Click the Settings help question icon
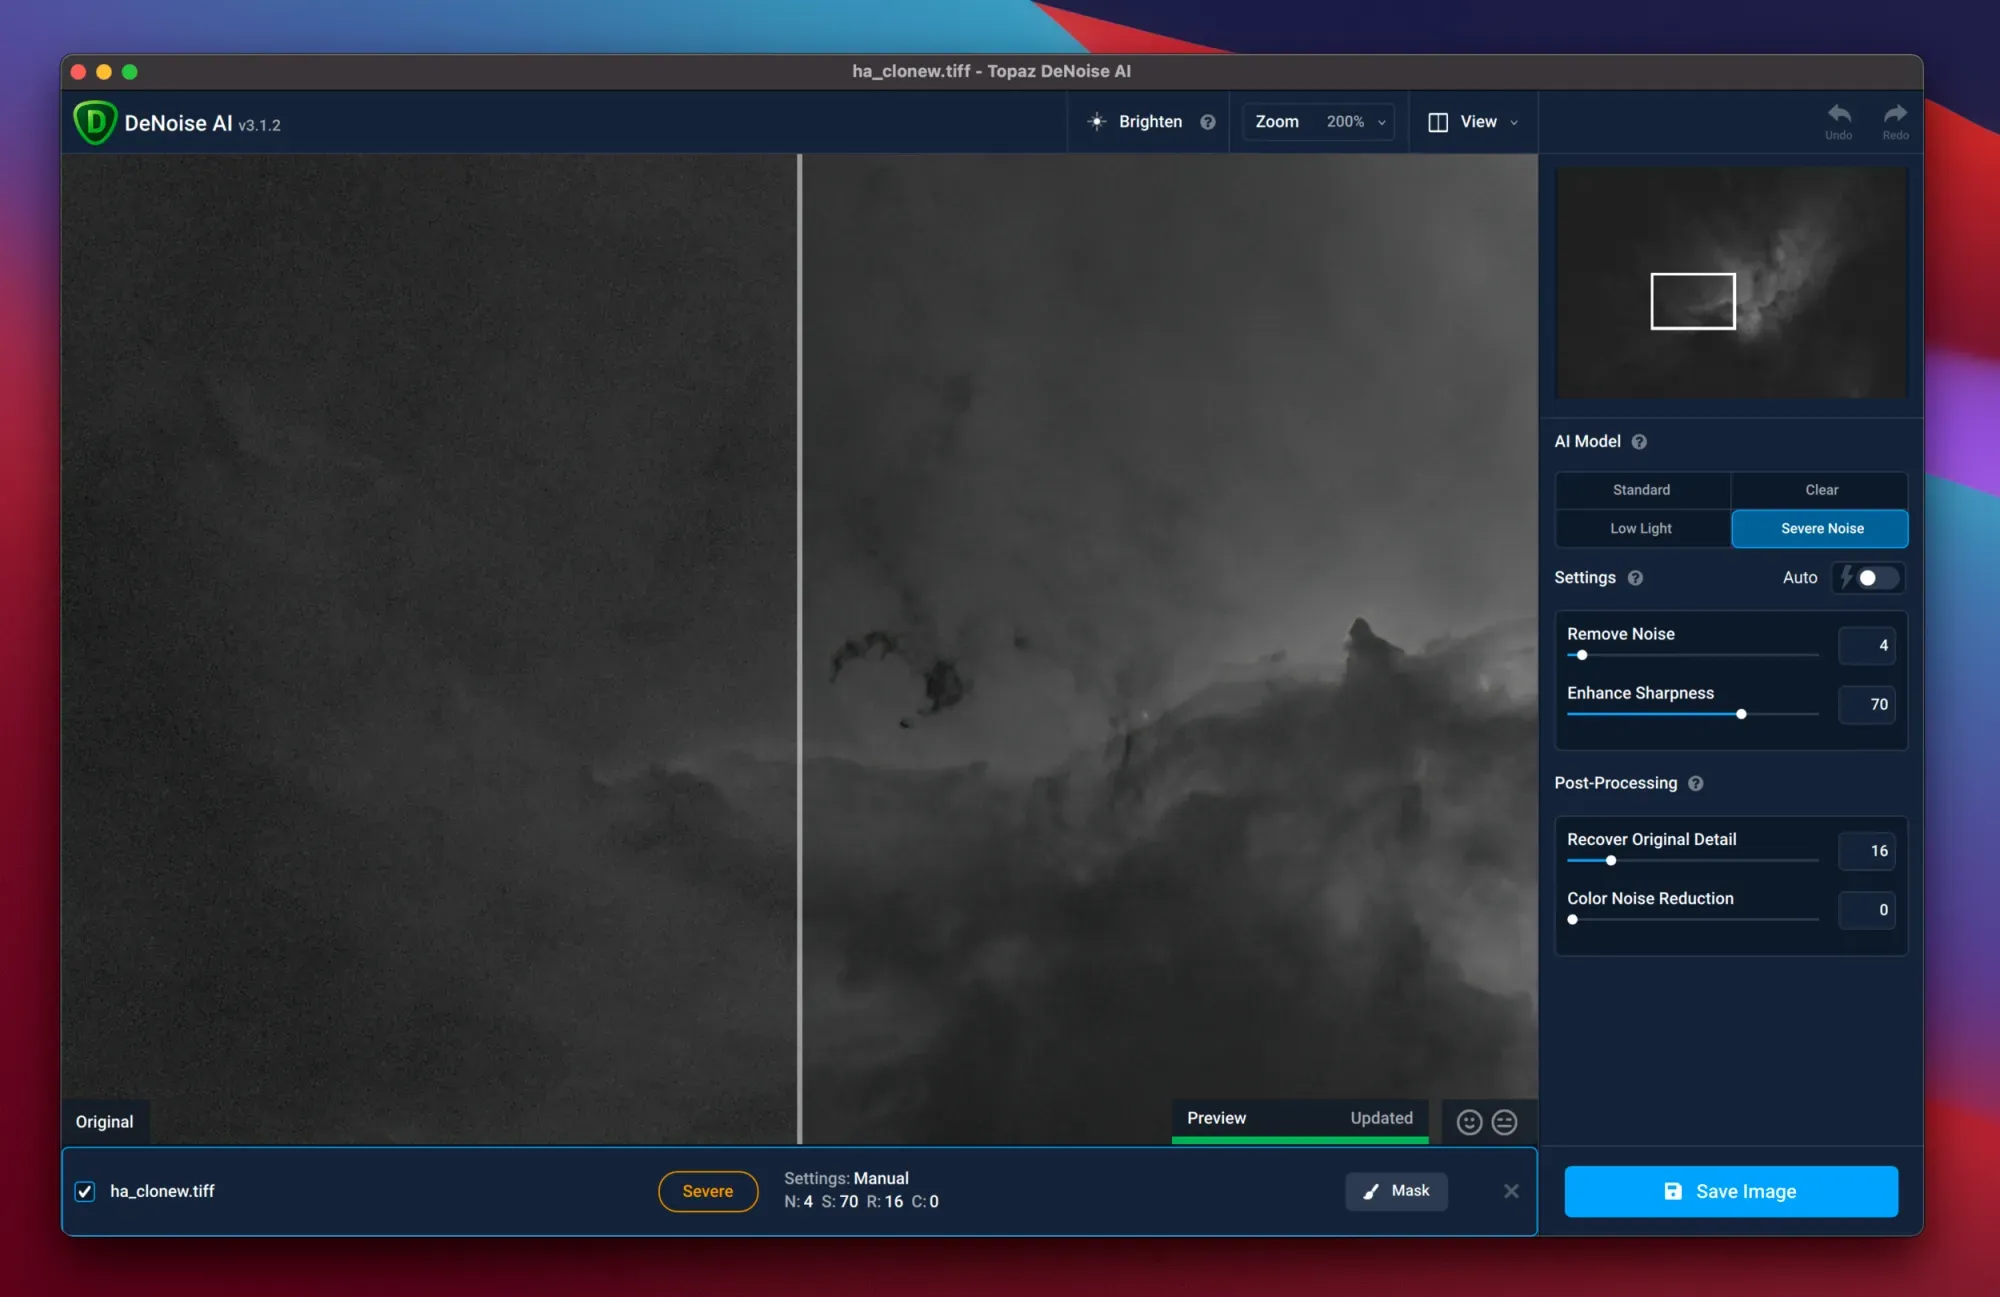The height and width of the screenshot is (1297, 2000). coord(1635,578)
